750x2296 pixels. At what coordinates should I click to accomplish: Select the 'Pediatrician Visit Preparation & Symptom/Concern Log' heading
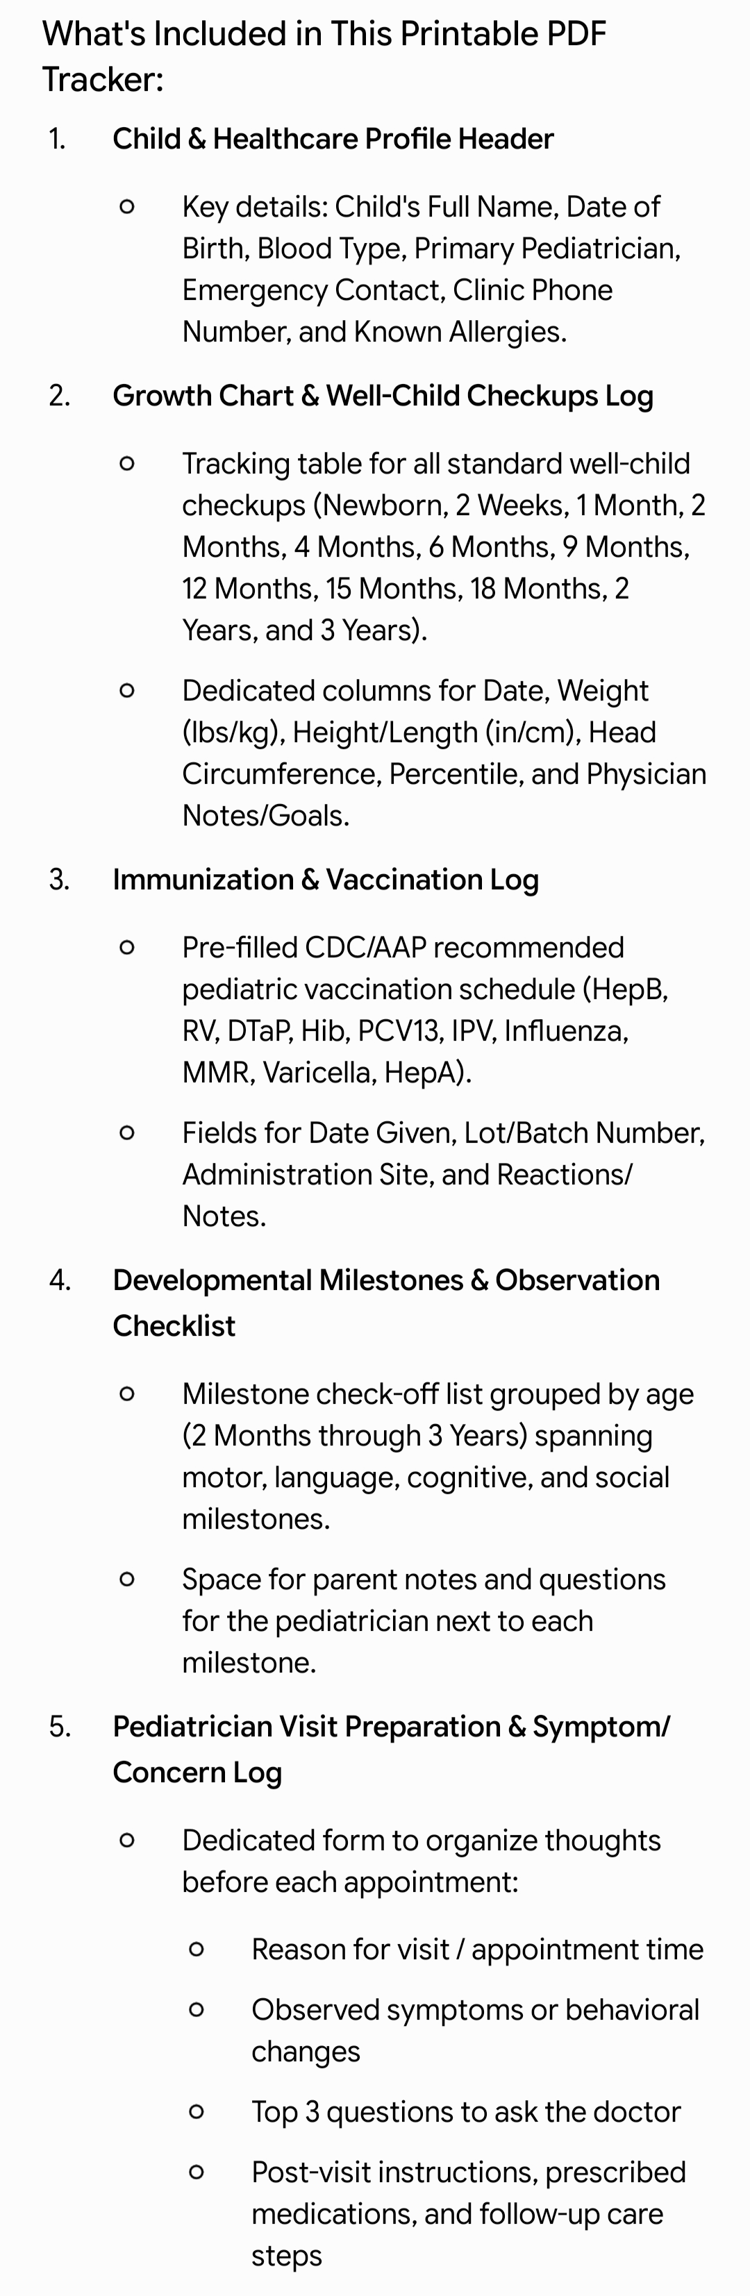[391, 1750]
